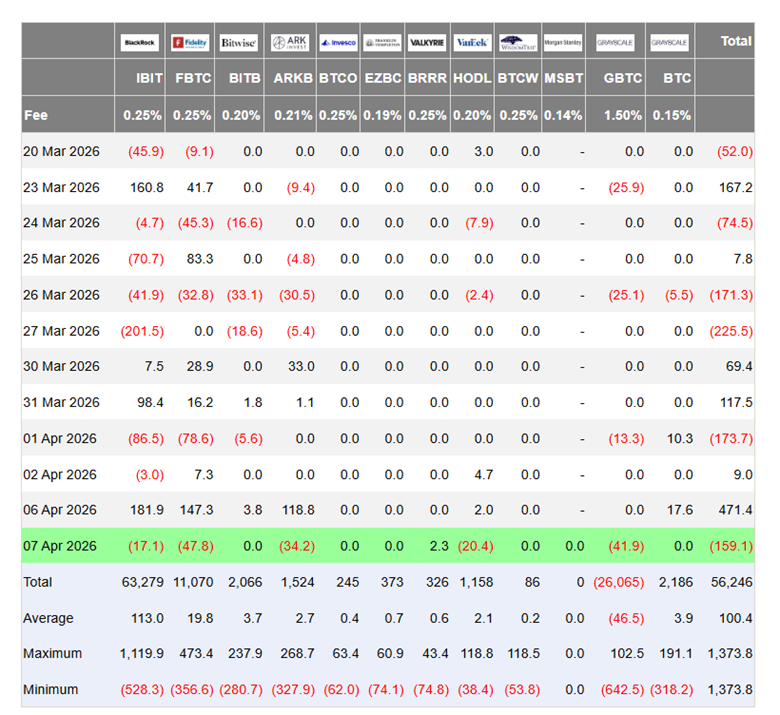Click the Maximum row label
Screen dimensions: 780x715
pyautogui.click(x=50, y=654)
